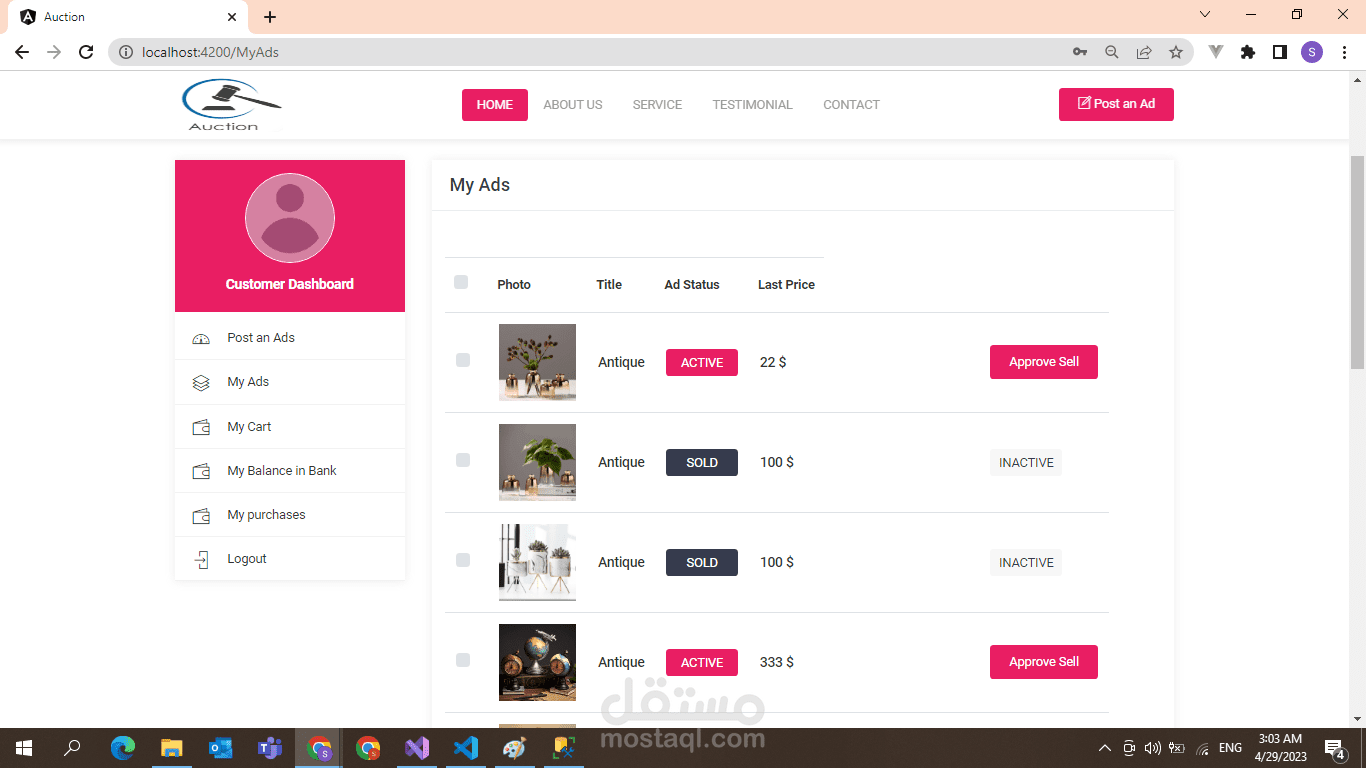This screenshot has height=768, width=1366.
Task: Open My Balance in Bank sidebar item
Action: pyautogui.click(x=290, y=471)
